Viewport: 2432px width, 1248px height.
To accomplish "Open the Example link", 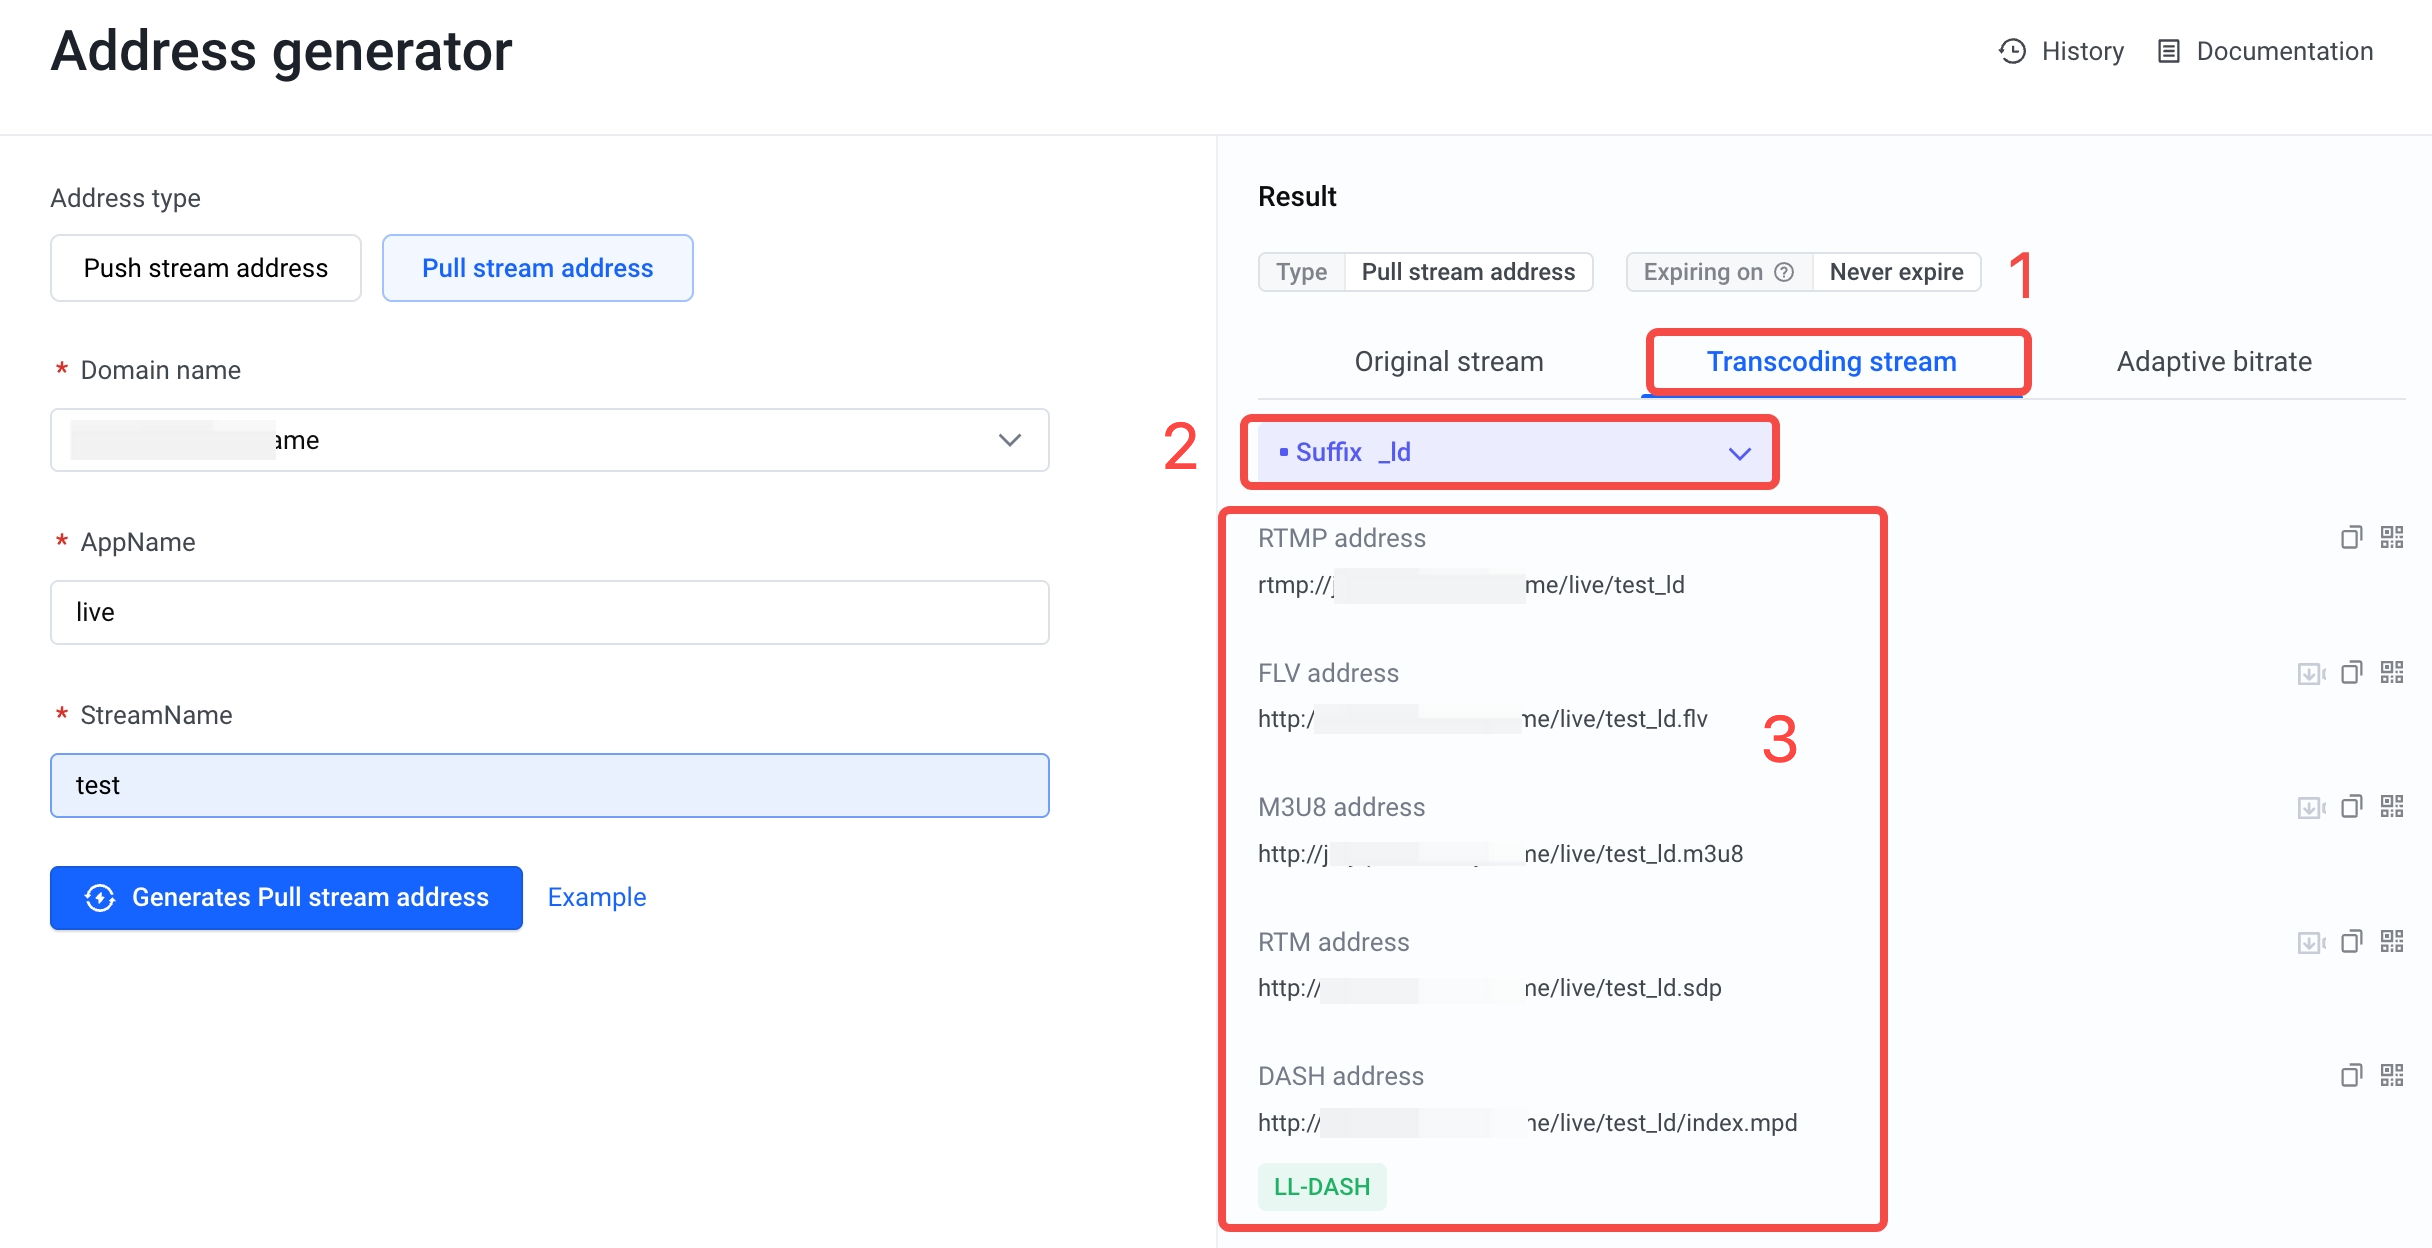I will [x=596, y=897].
